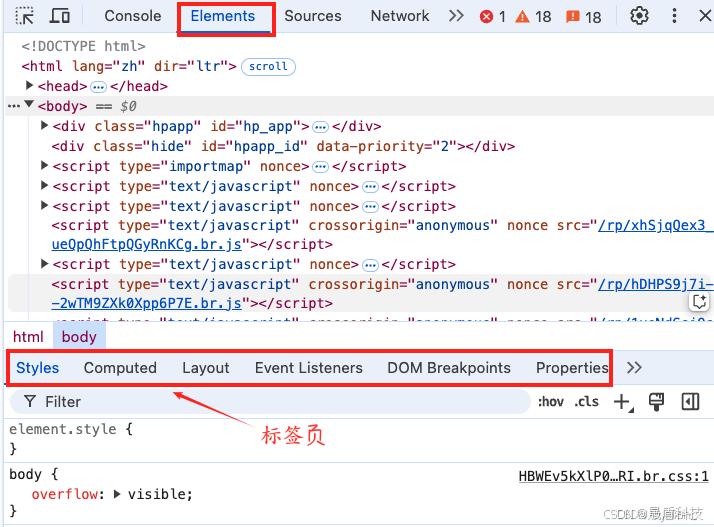Switch to Computed pane tab

point(120,368)
